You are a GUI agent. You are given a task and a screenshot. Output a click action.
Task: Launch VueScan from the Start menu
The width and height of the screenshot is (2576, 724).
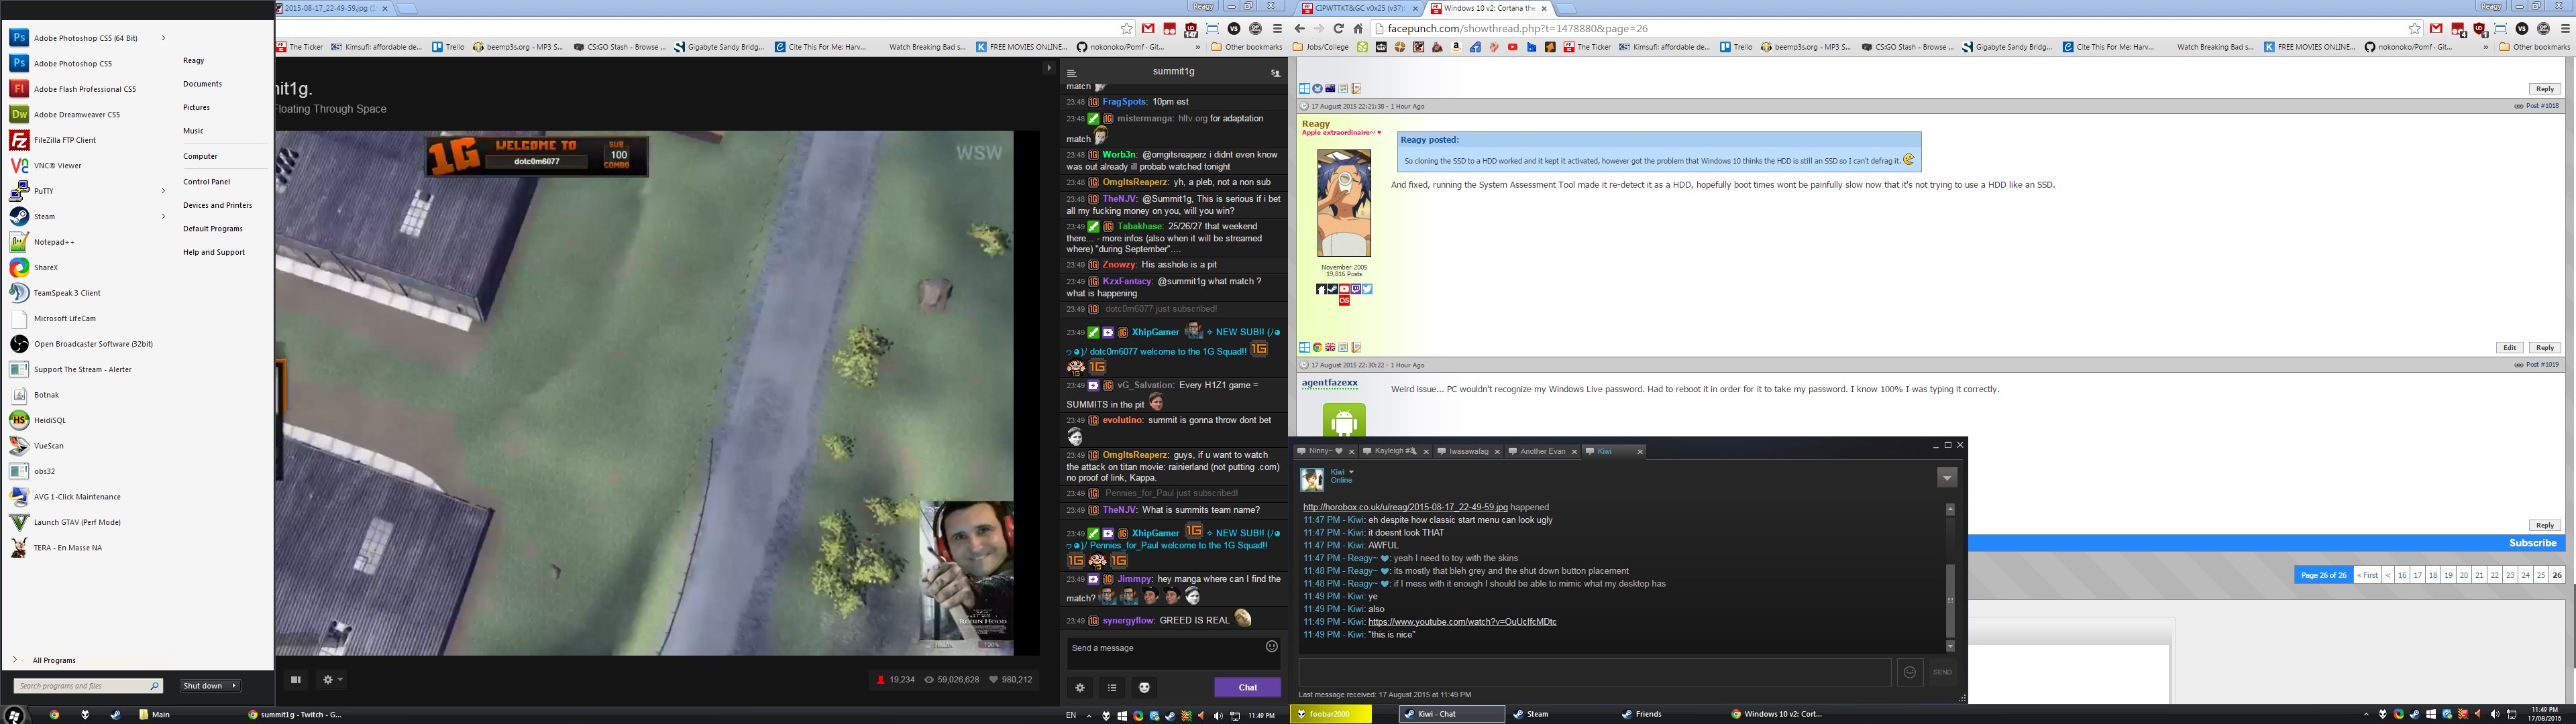(x=49, y=446)
